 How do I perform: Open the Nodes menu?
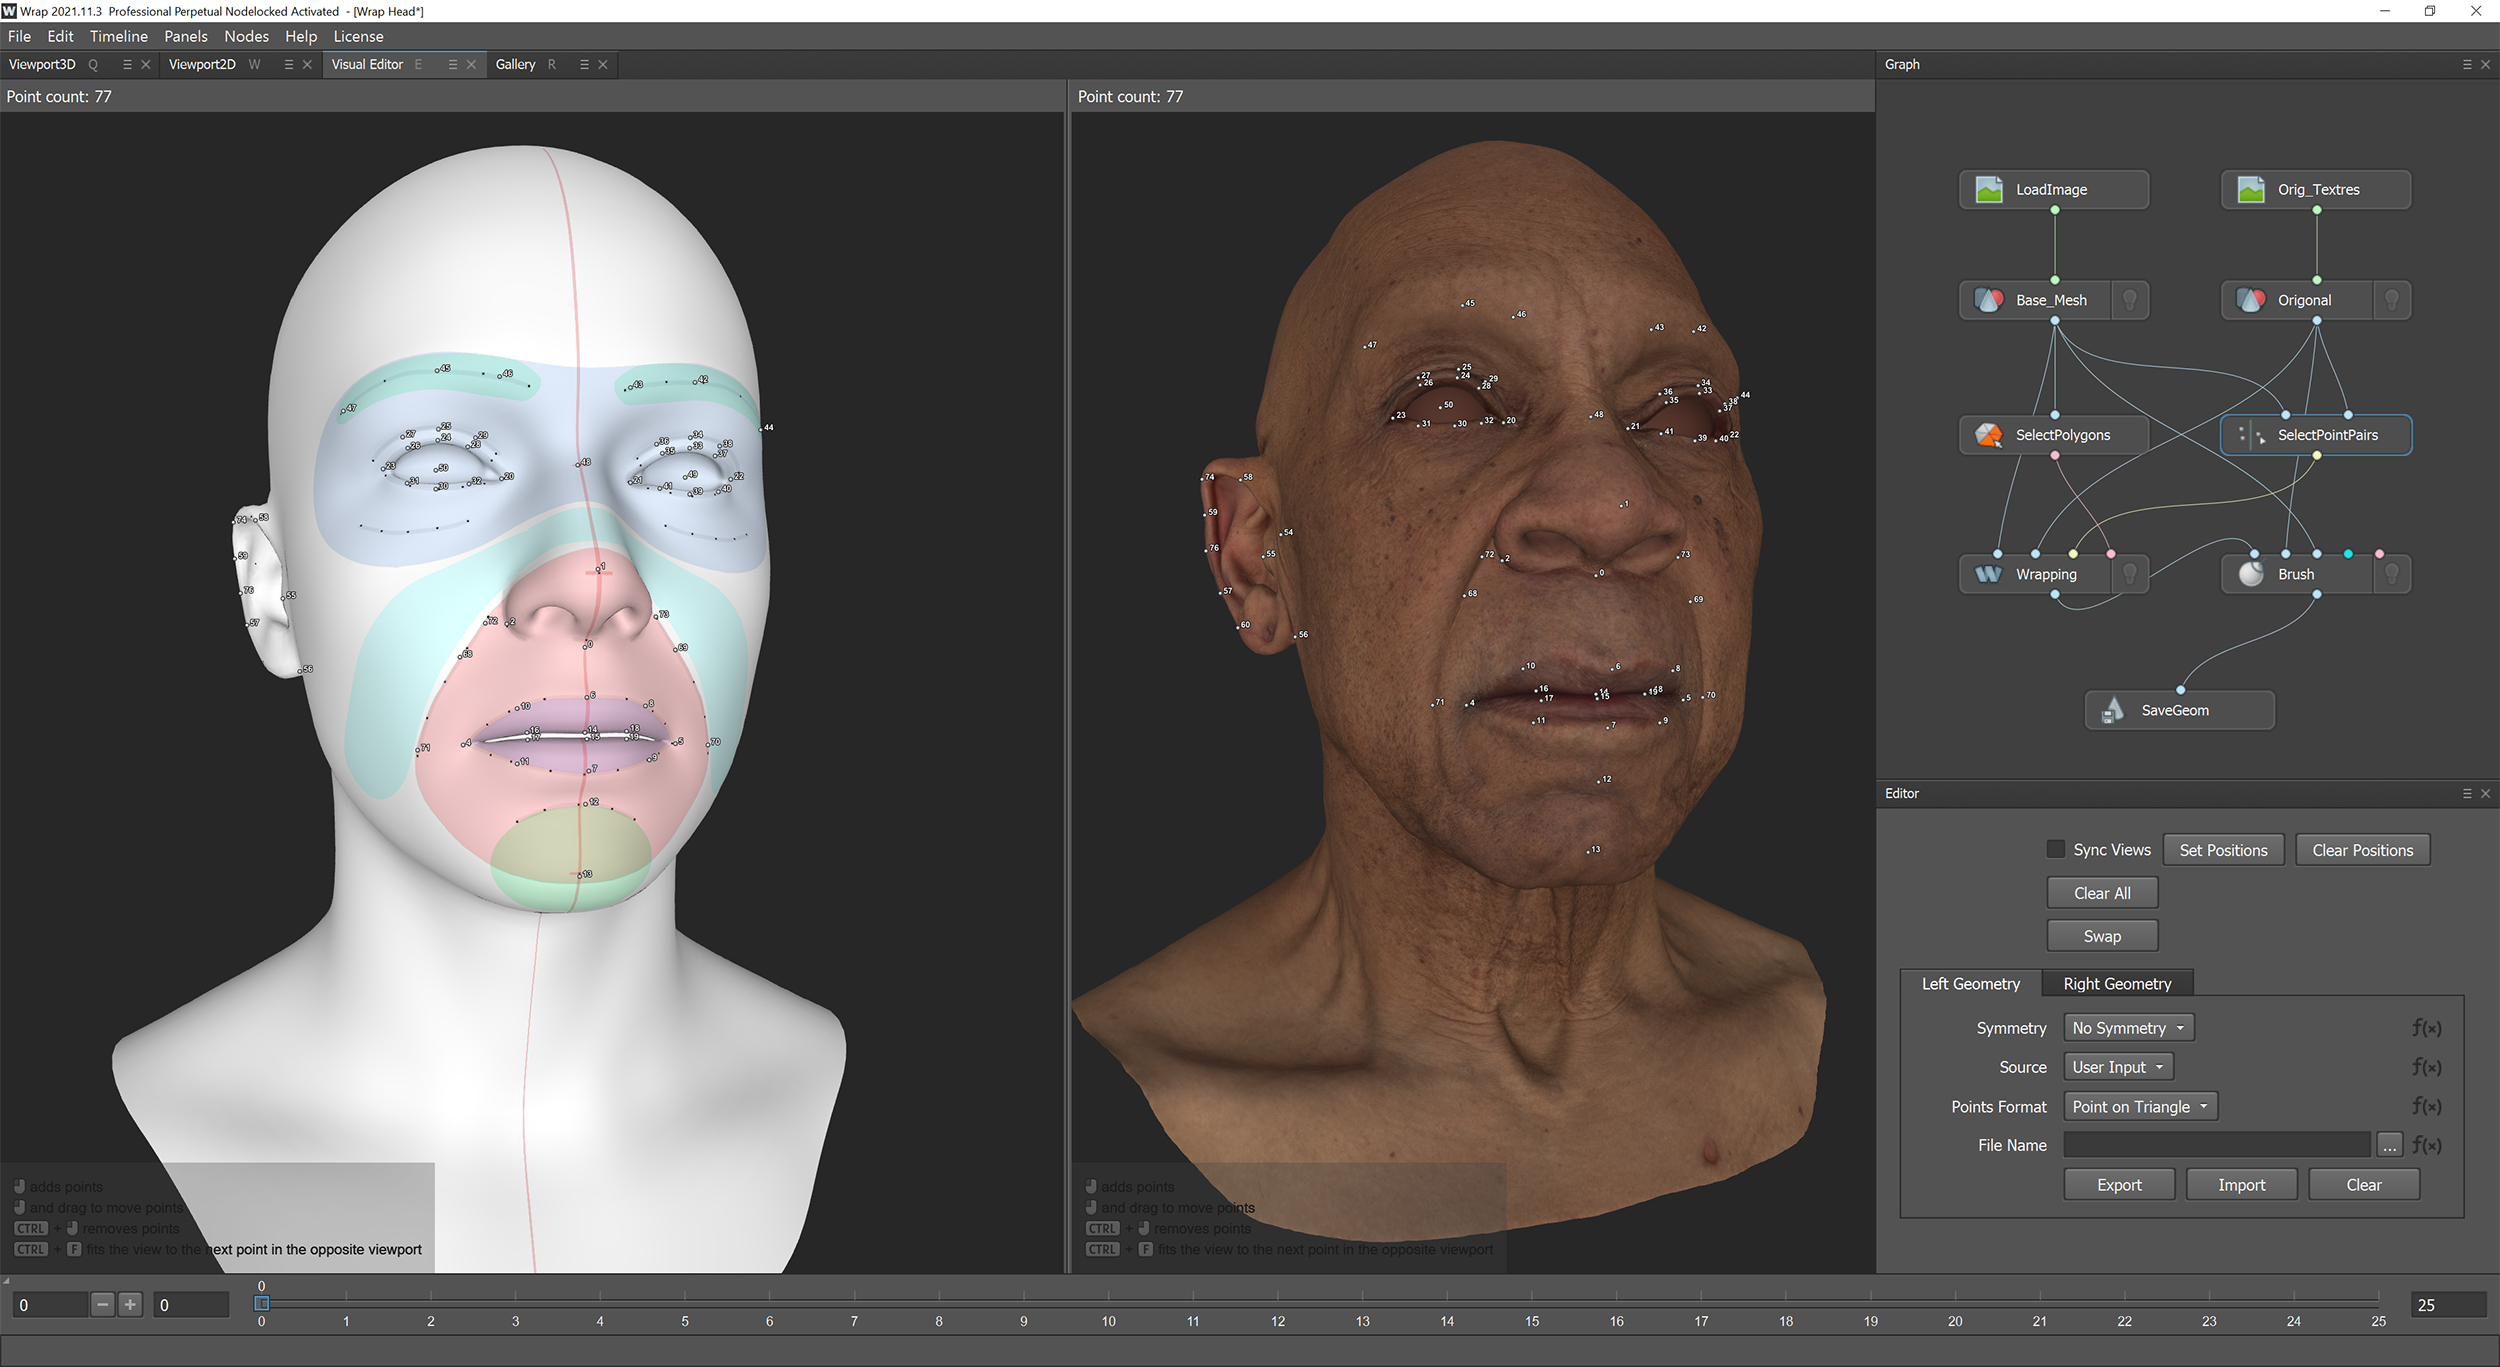pos(246,36)
